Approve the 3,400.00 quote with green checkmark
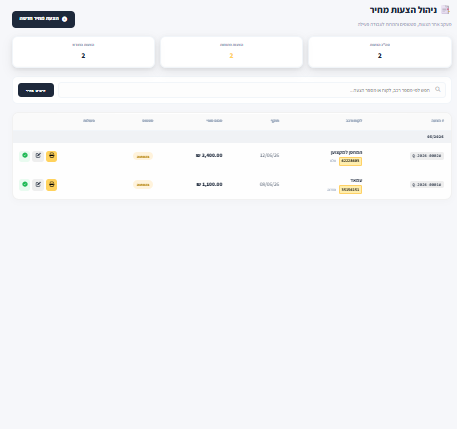 [25, 156]
